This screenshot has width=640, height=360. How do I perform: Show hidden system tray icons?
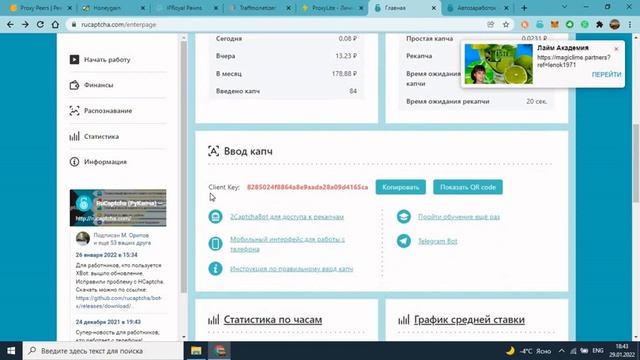[562, 351]
